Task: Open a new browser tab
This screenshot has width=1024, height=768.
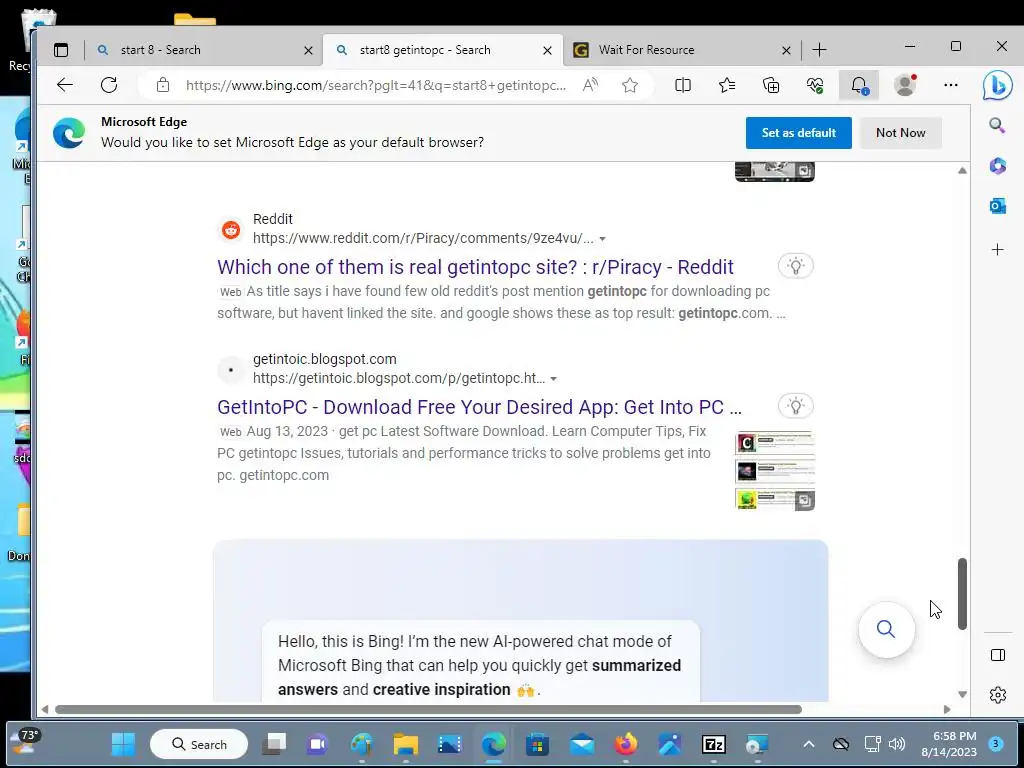Action: (820, 50)
